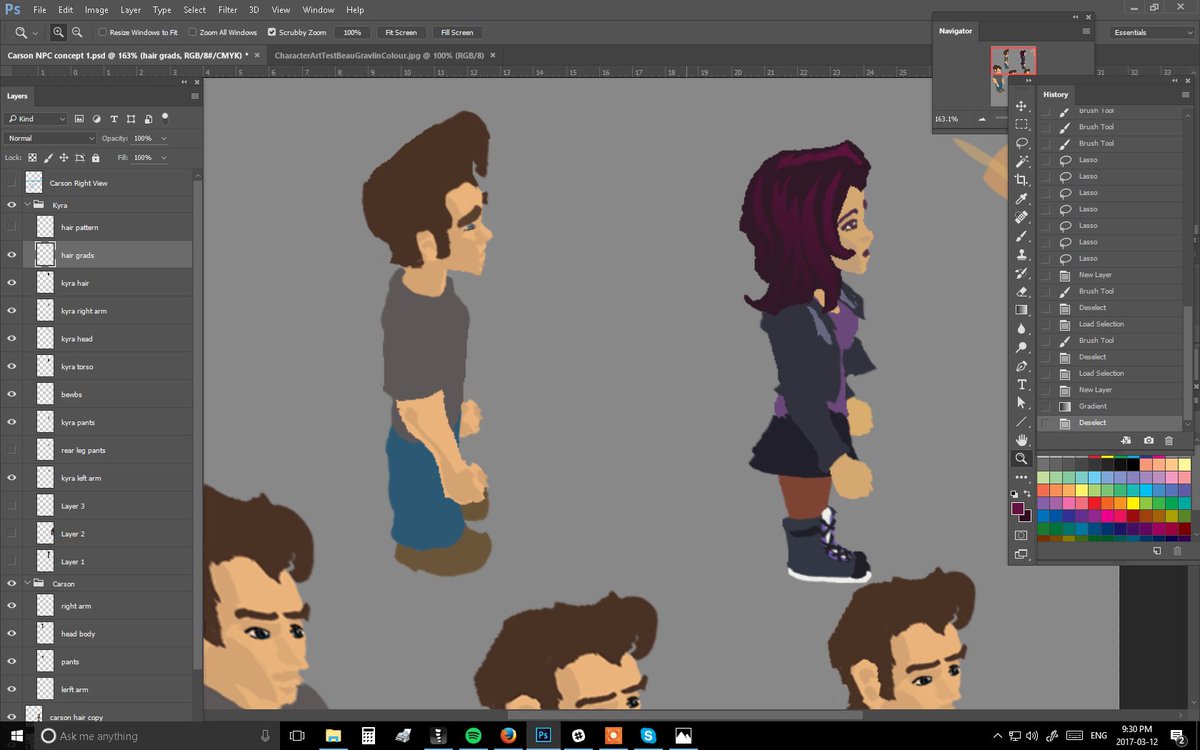Collapse the Kyra layer group
This screenshot has width=1200, height=750.
27,204
